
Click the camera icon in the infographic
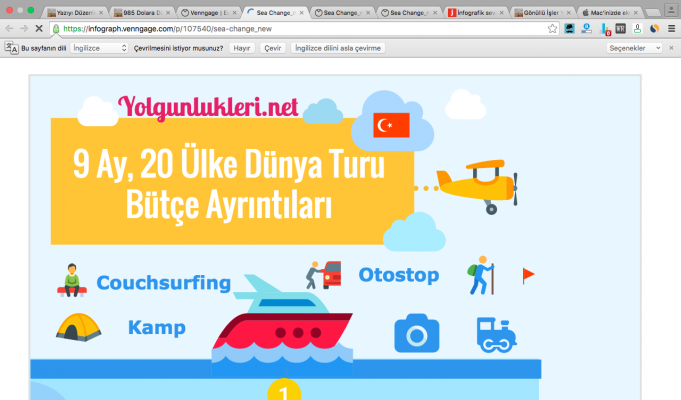[416, 333]
